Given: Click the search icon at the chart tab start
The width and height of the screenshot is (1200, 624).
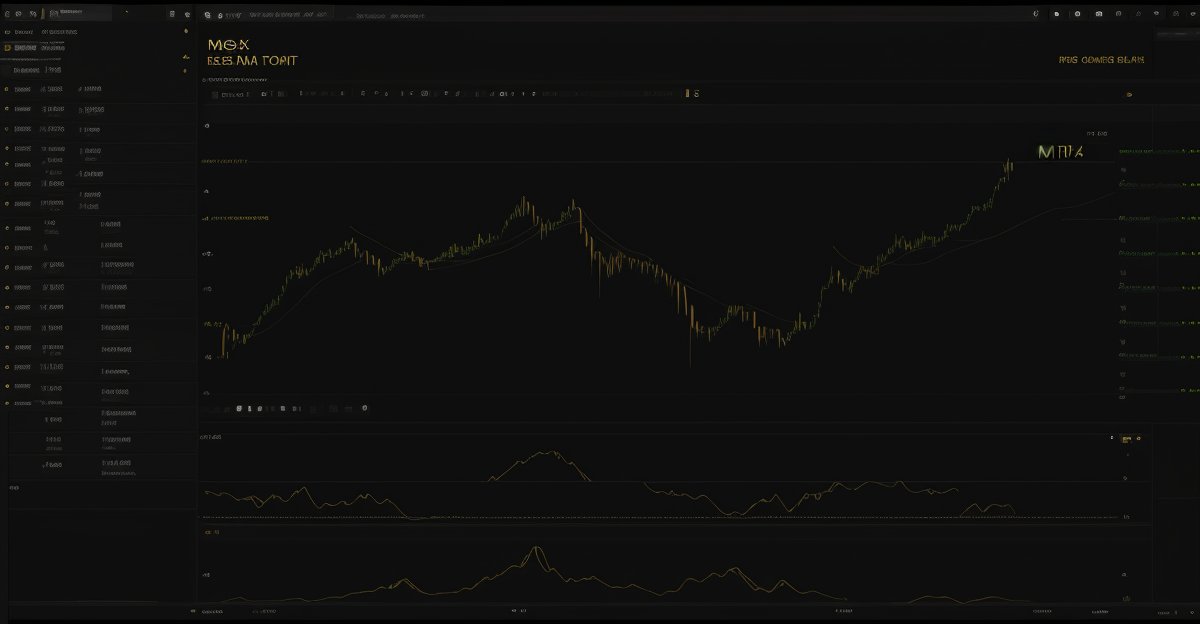Looking at the screenshot, I should pyautogui.click(x=207, y=16).
